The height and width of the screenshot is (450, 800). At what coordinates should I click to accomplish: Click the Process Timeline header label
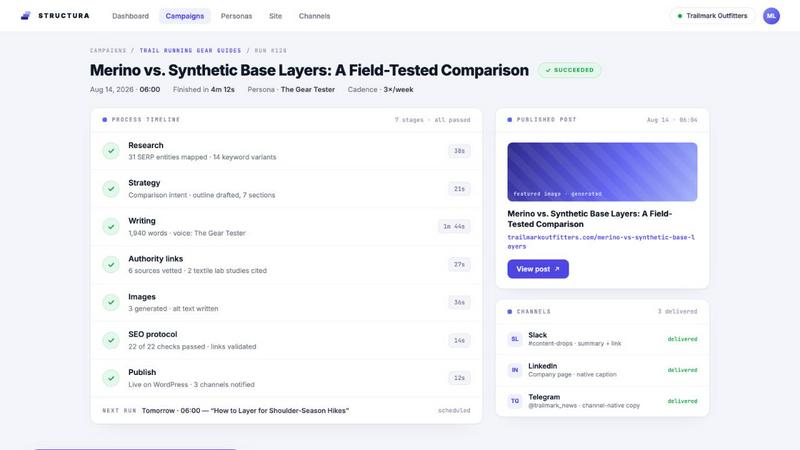point(146,120)
